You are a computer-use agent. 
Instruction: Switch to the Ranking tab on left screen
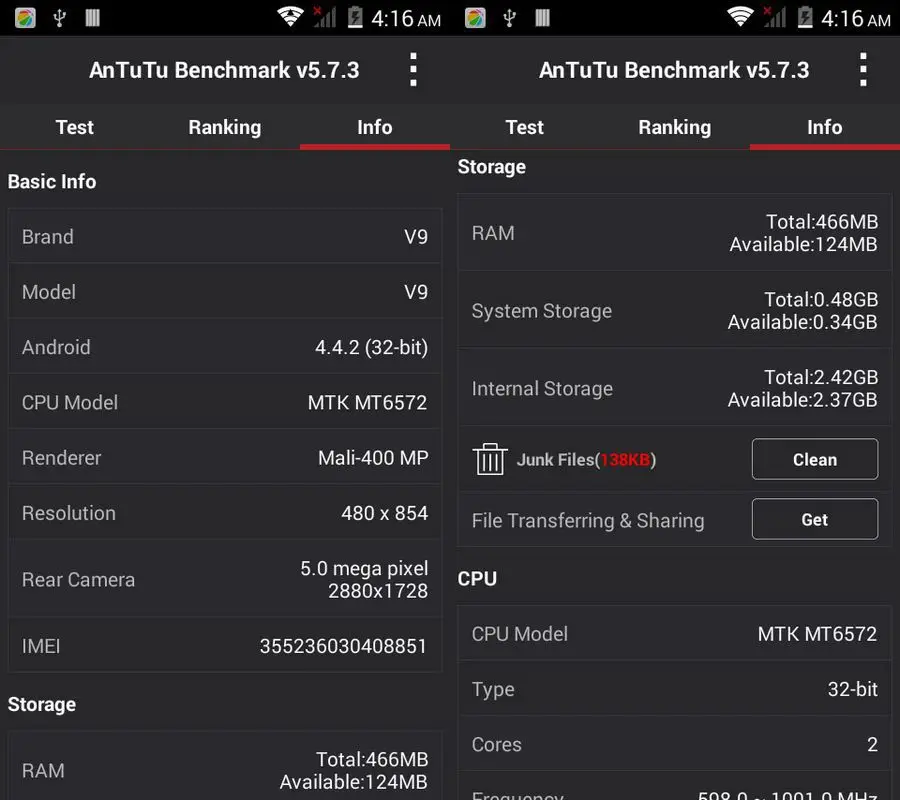point(225,127)
